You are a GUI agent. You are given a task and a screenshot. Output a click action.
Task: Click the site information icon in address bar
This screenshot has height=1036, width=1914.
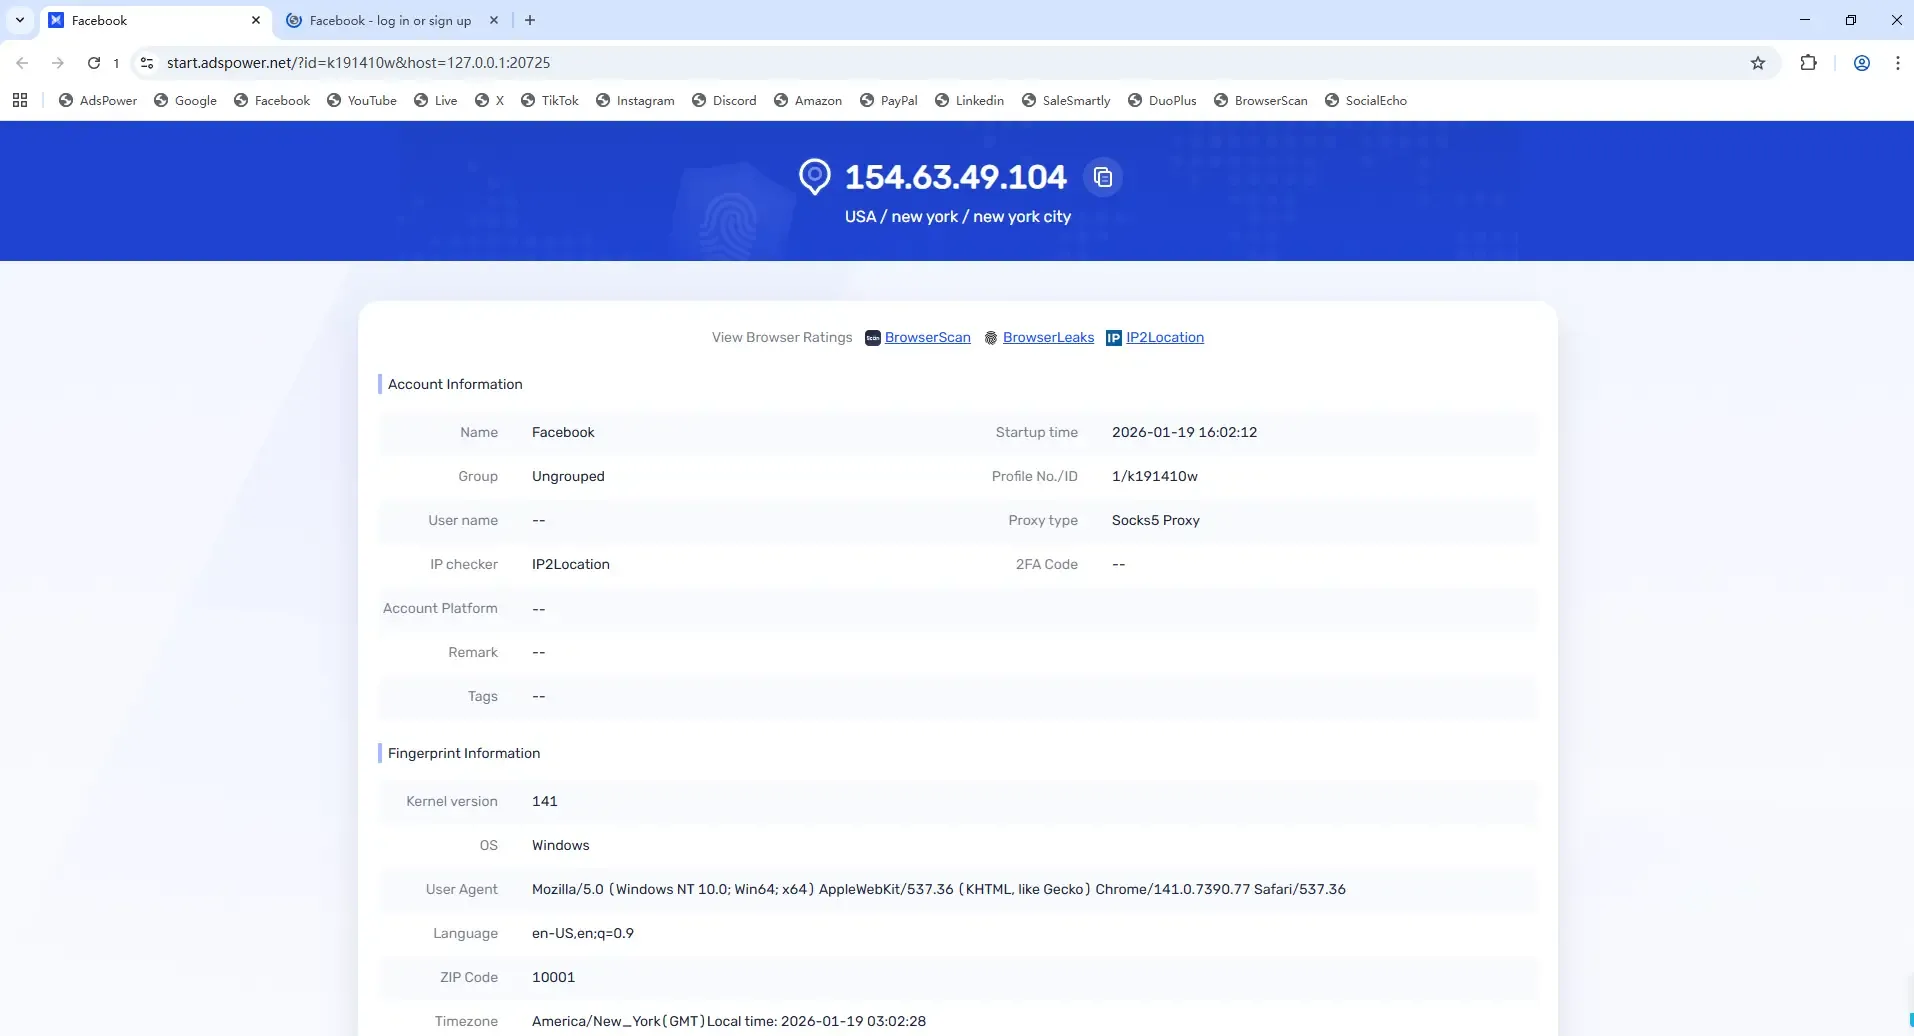147,63
